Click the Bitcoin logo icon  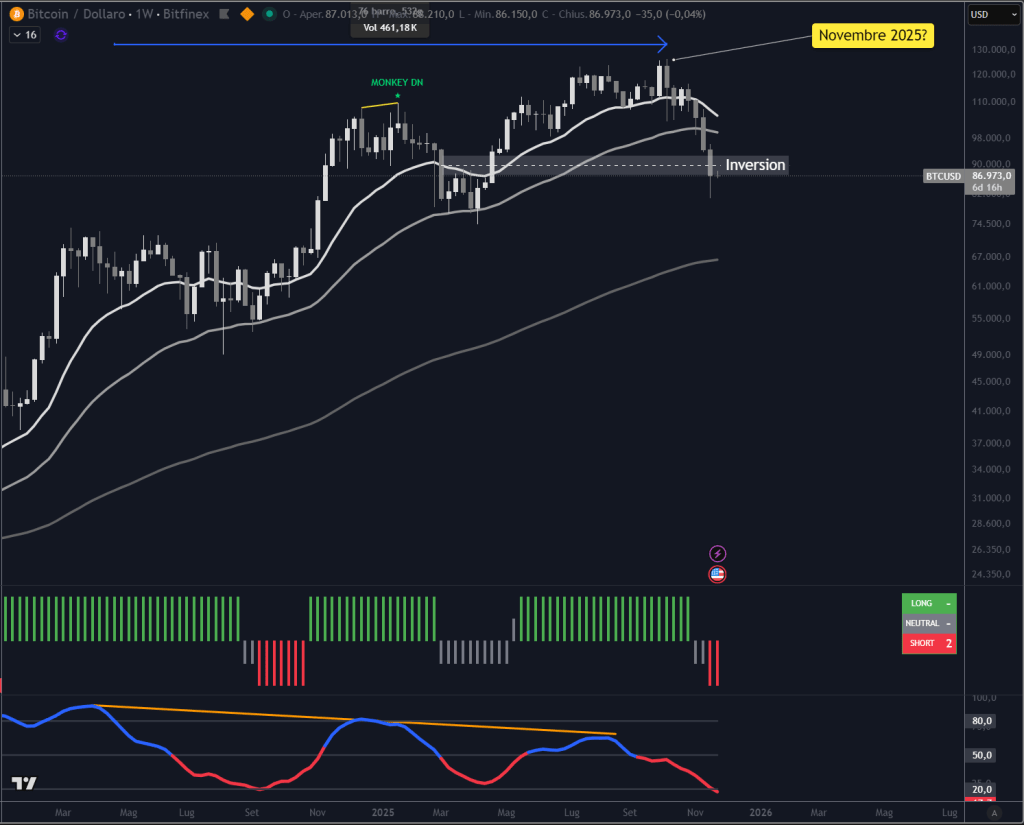[x=17, y=14]
